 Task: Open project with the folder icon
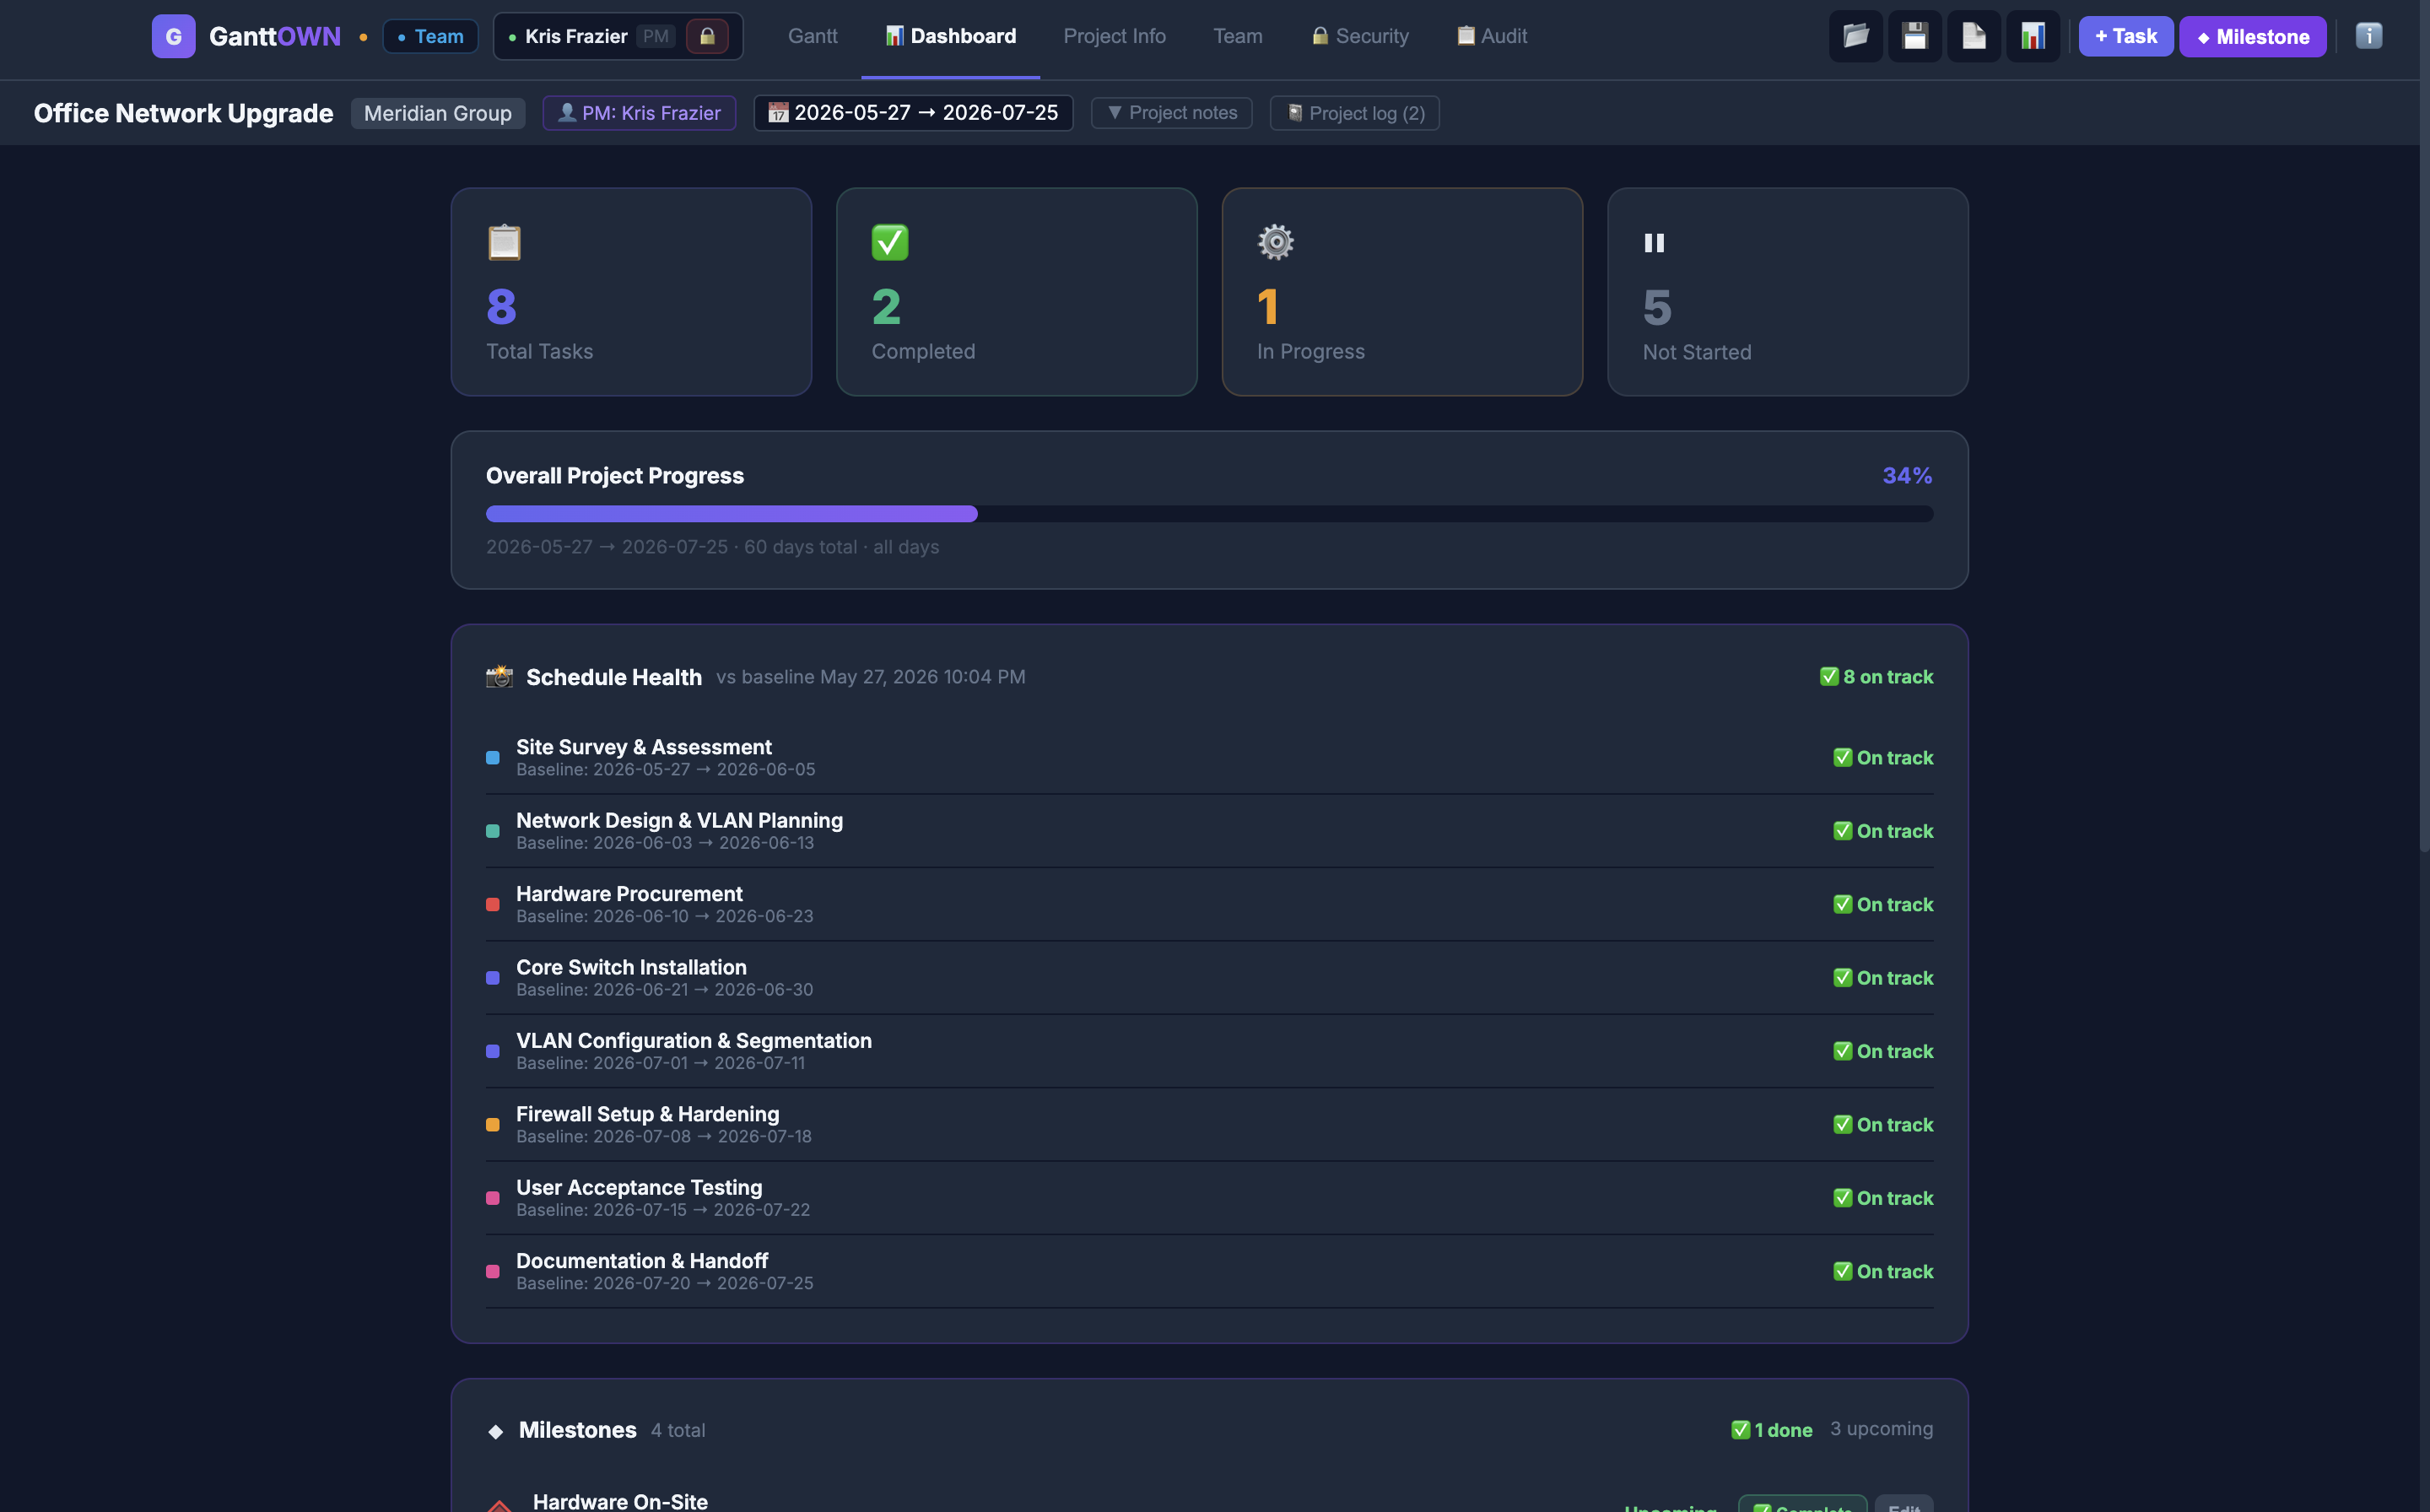click(1855, 36)
